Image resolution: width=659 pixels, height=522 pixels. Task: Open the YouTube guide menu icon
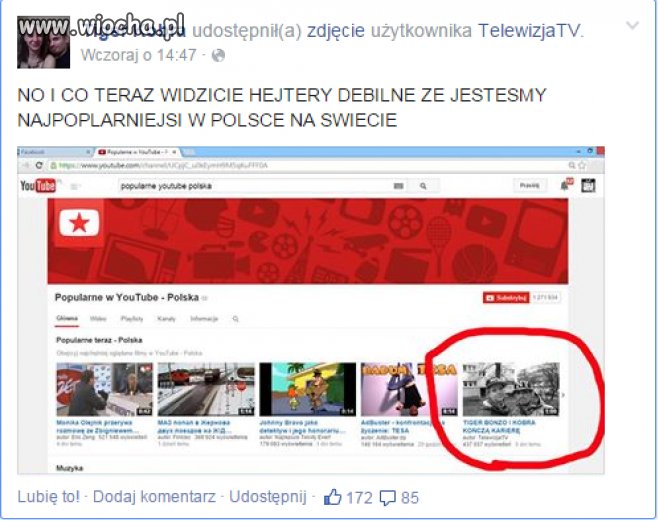tap(75, 186)
